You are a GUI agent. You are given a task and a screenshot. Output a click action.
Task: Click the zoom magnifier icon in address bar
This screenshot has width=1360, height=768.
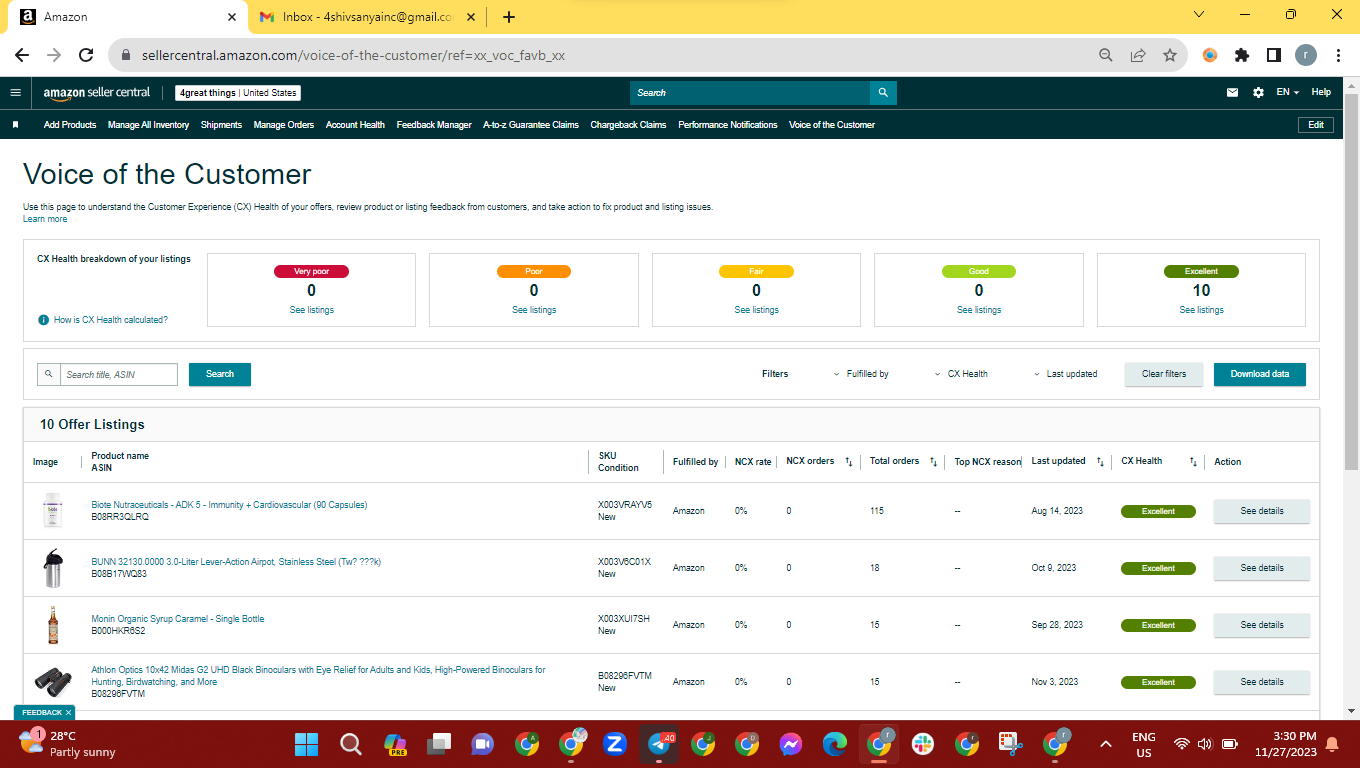[1105, 56]
